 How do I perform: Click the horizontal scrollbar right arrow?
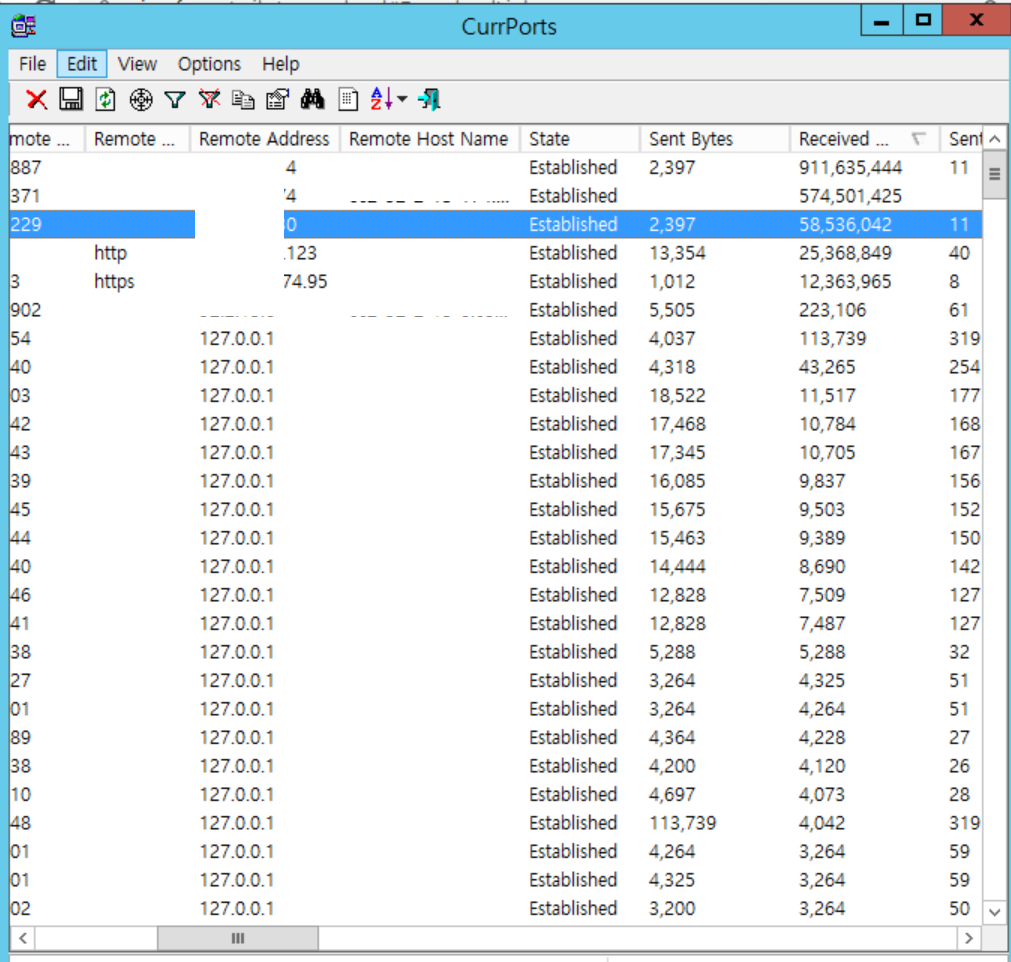tap(968, 938)
